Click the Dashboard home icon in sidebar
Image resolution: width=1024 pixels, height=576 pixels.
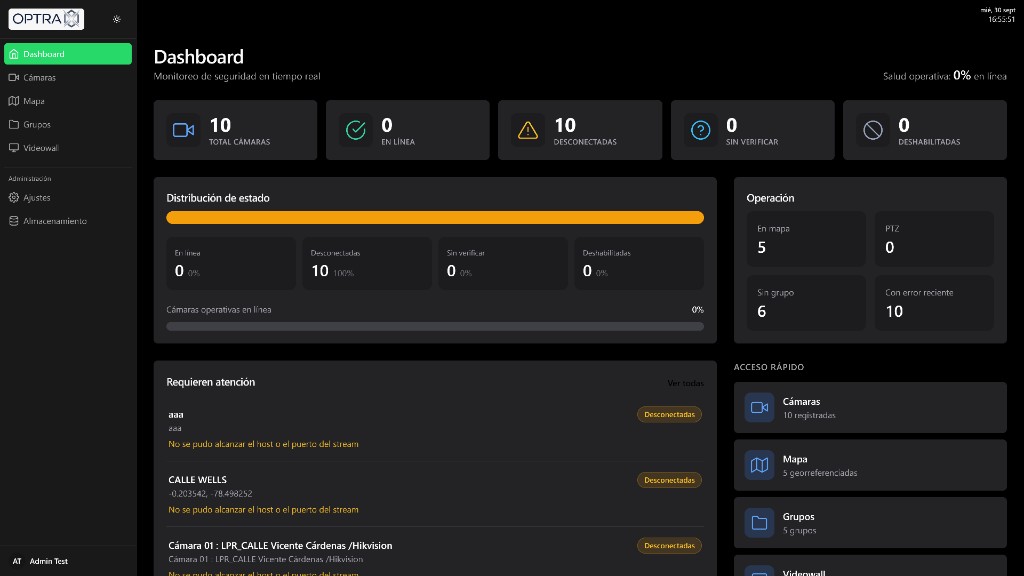[14, 54]
